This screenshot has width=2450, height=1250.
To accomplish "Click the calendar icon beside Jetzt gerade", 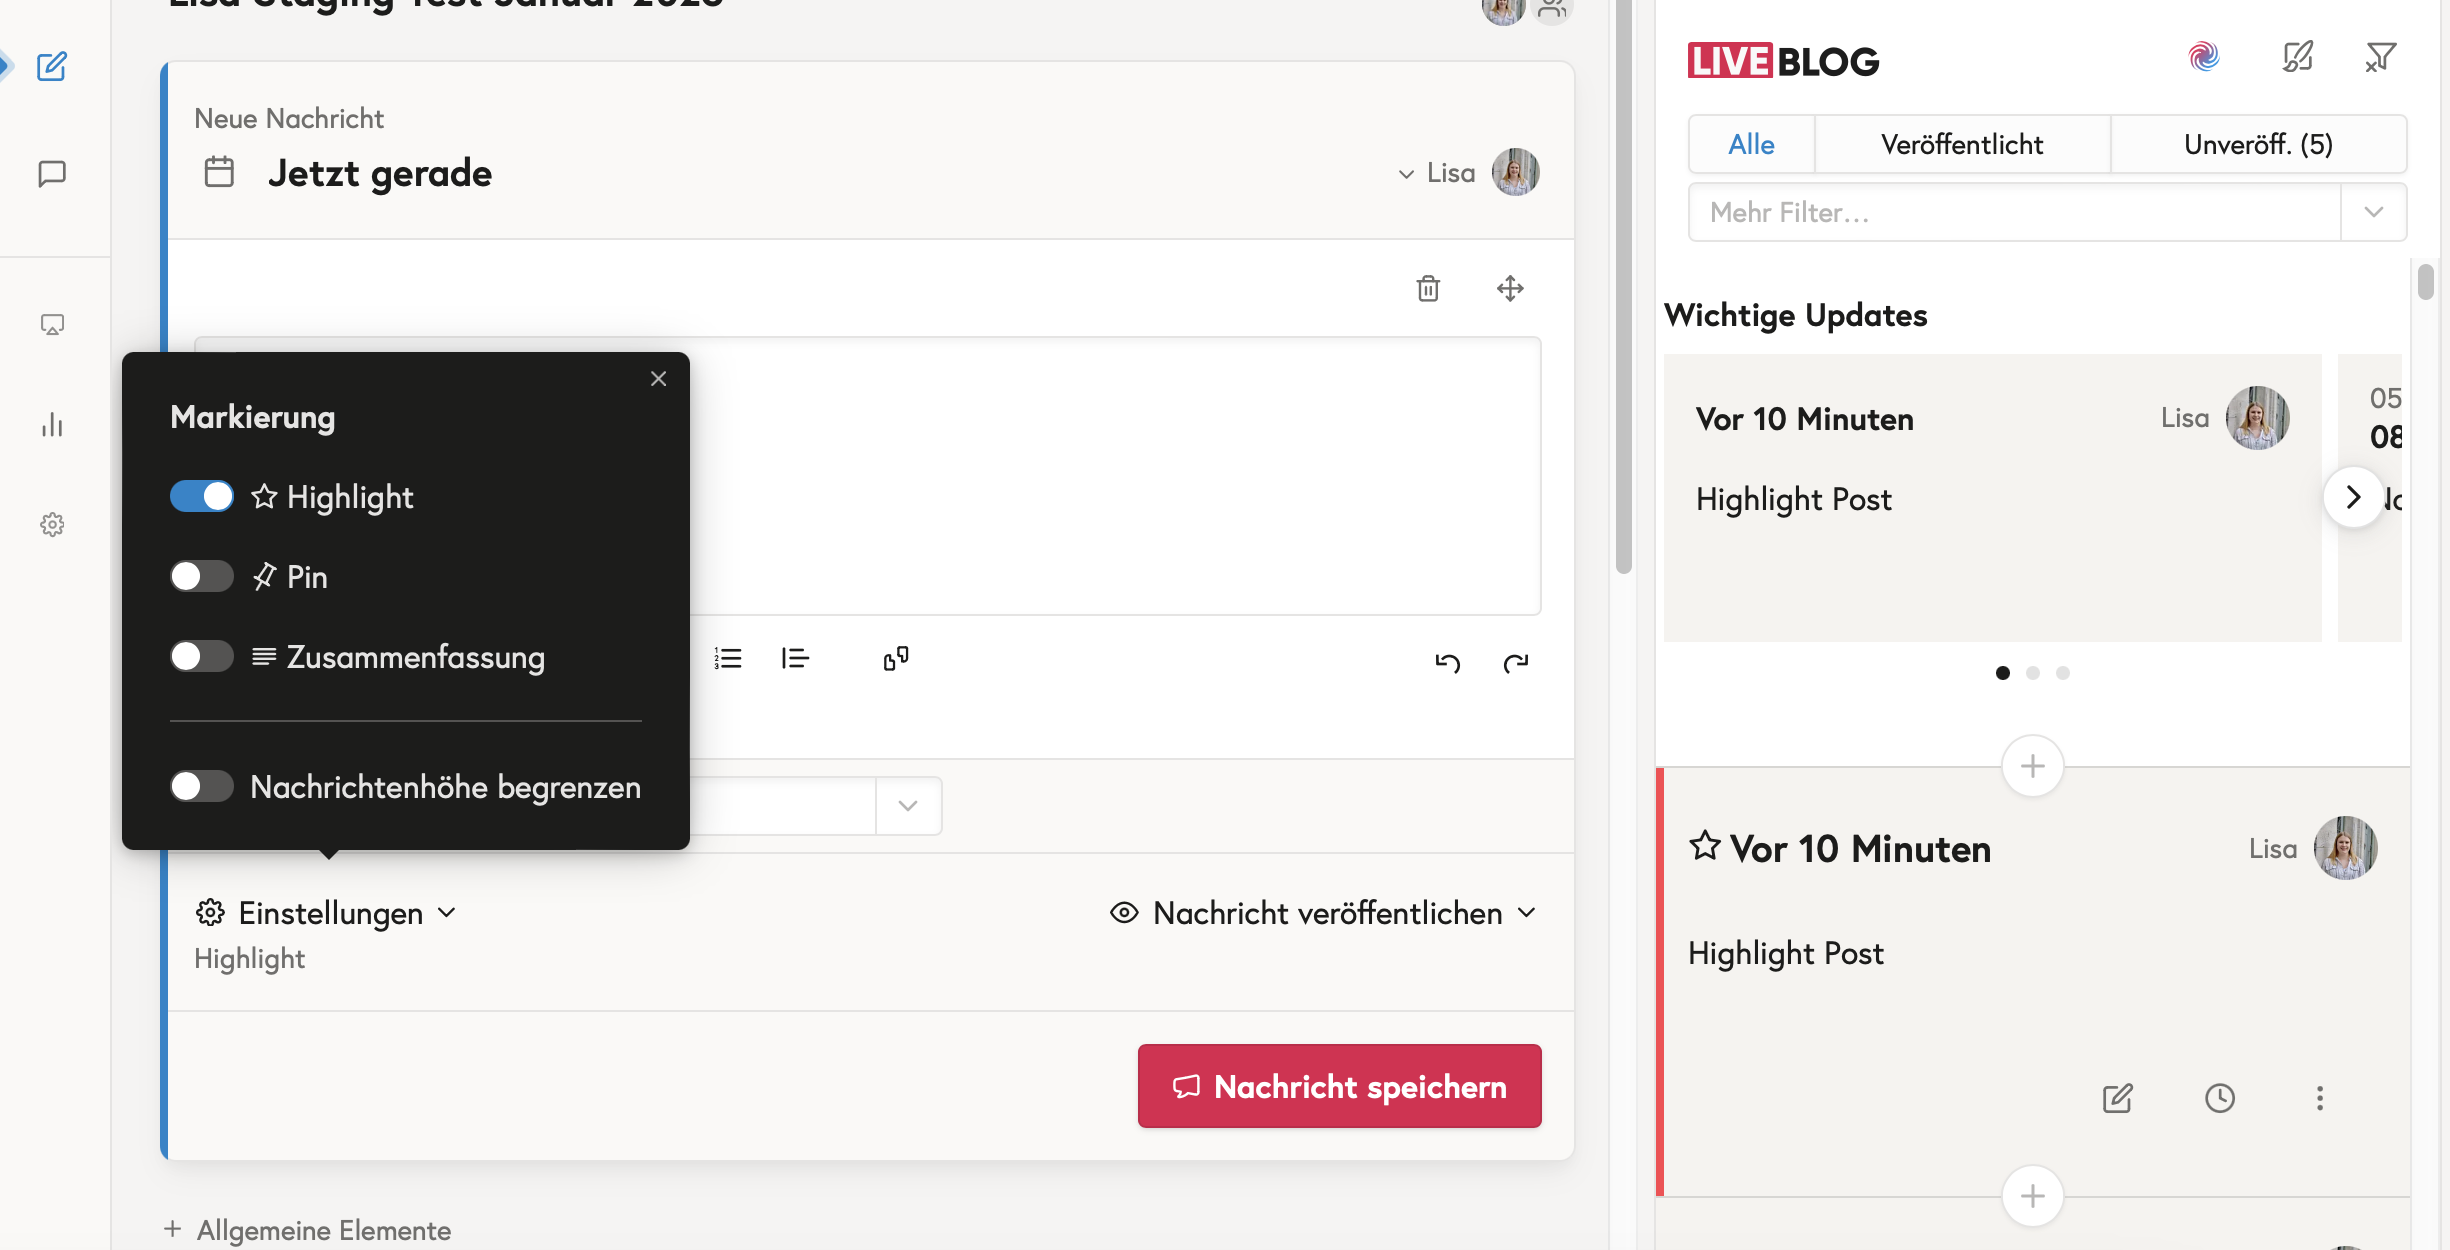I will pos(219,172).
